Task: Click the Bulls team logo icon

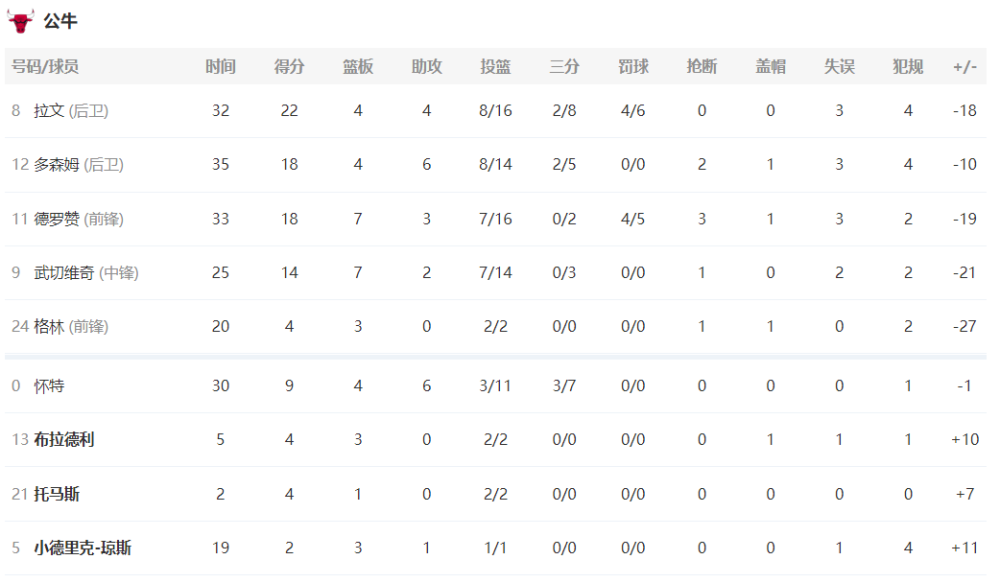Action: tap(20, 22)
